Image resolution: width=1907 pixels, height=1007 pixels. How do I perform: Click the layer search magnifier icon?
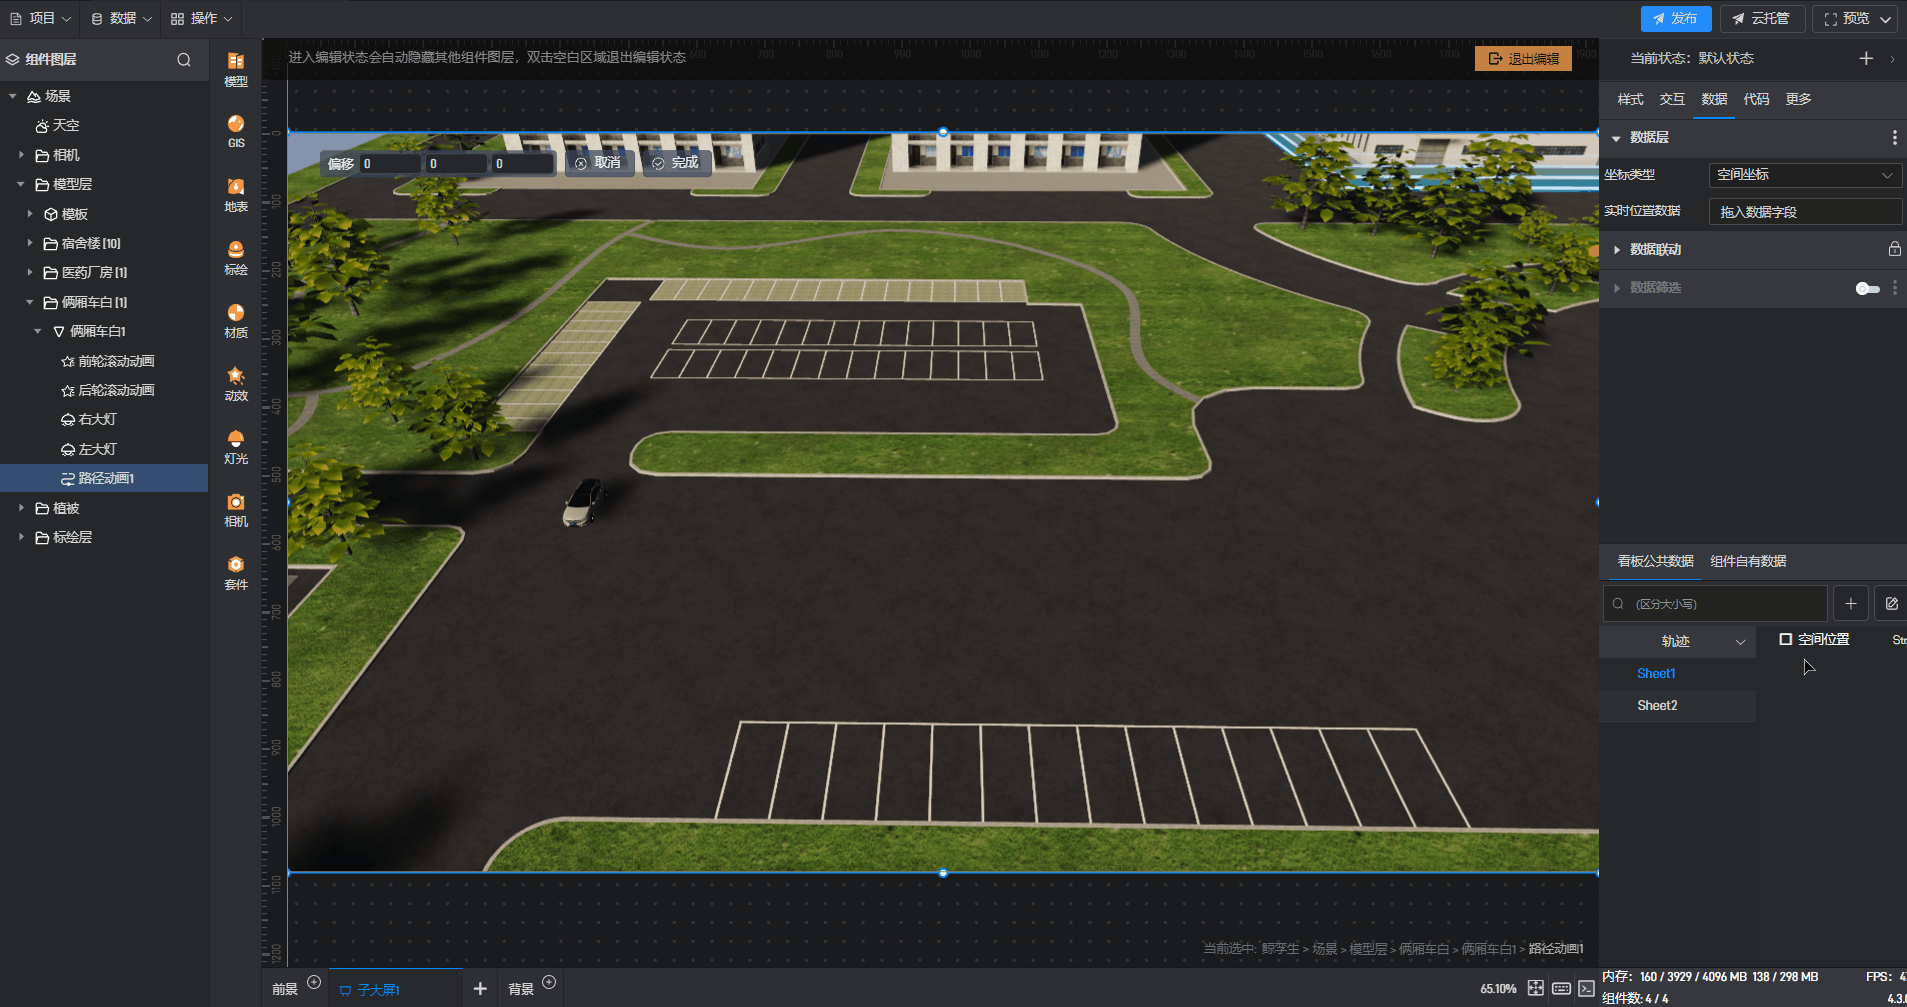[x=184, y=60]
